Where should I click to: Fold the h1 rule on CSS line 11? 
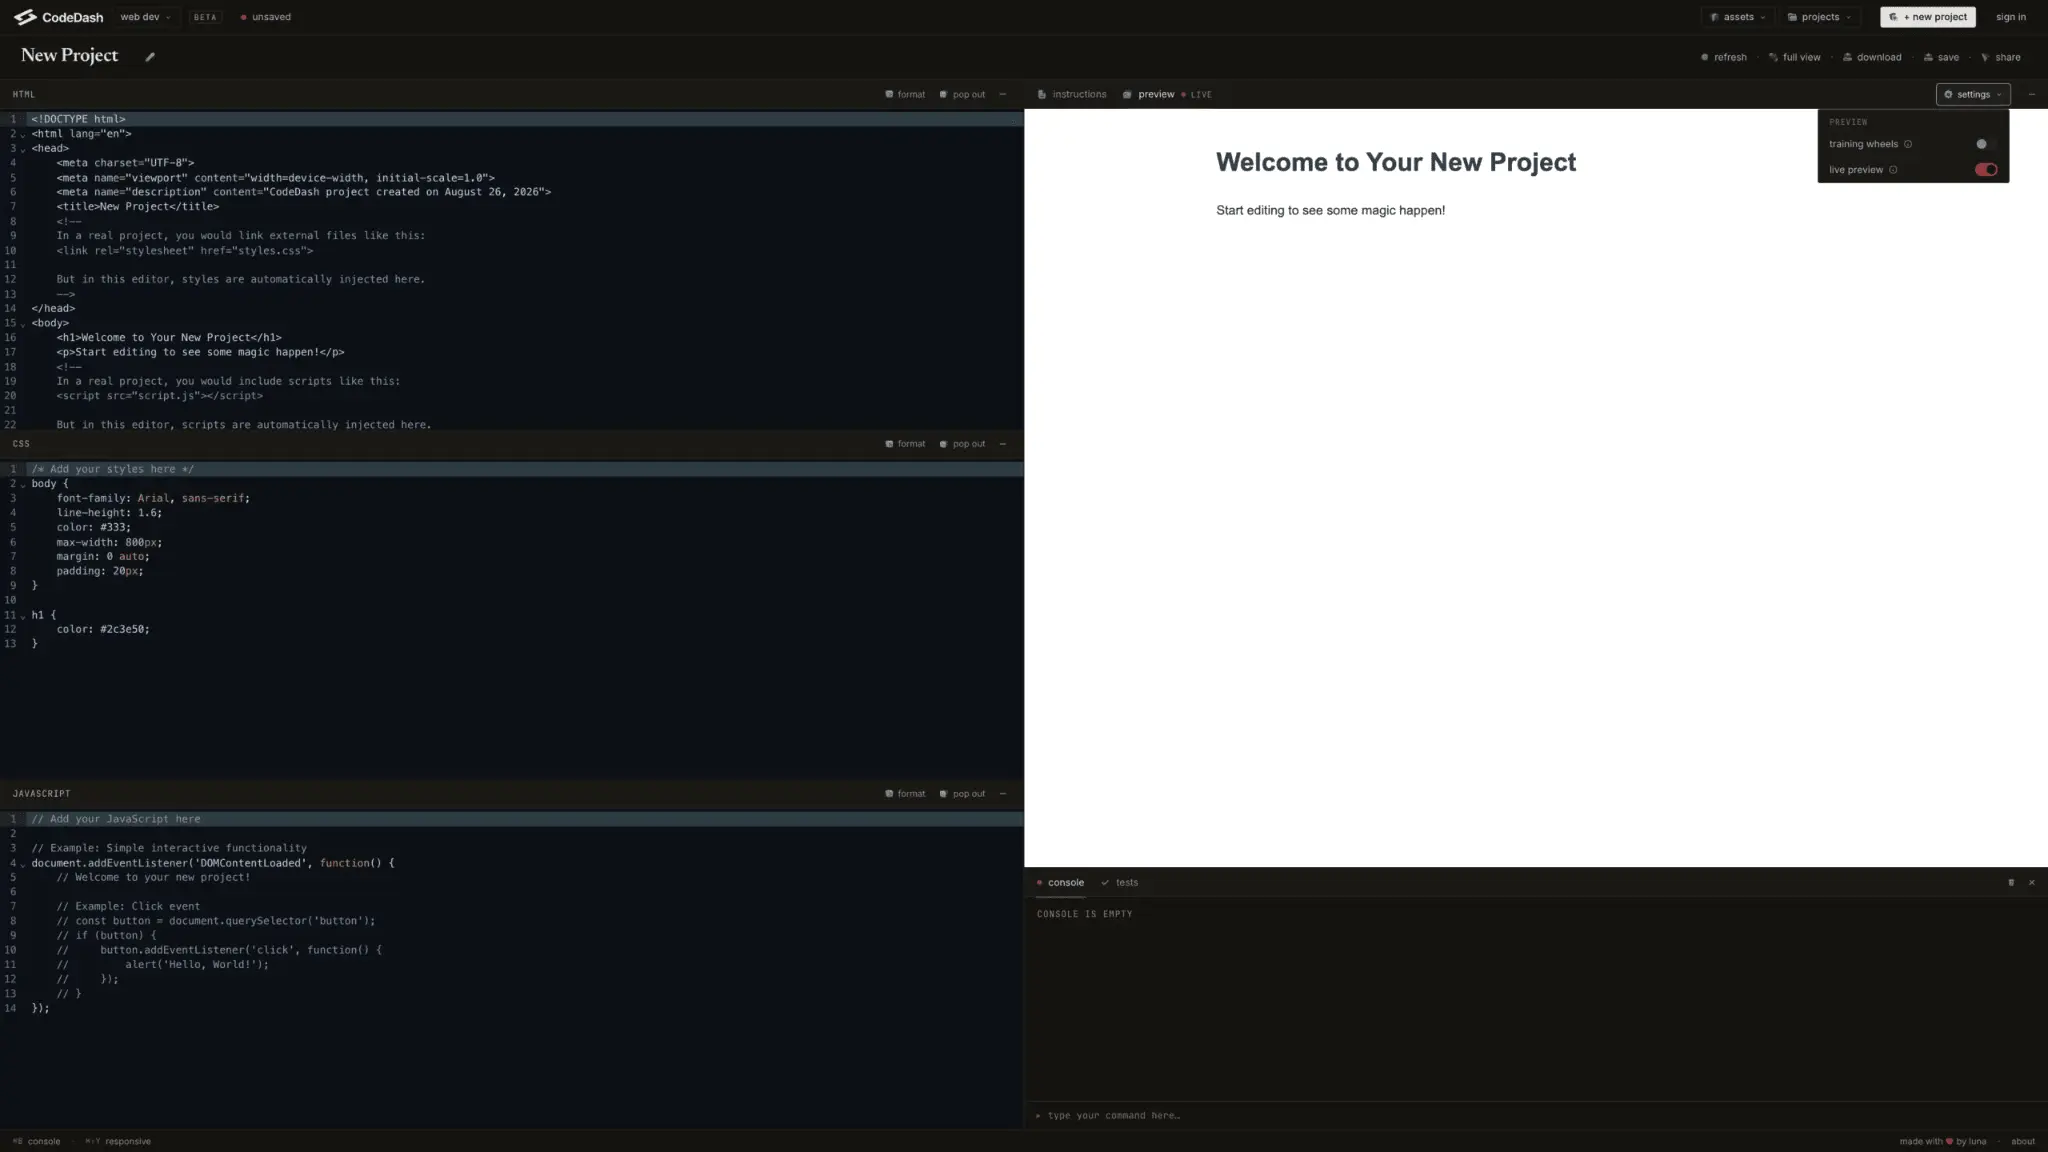point(23,616)
